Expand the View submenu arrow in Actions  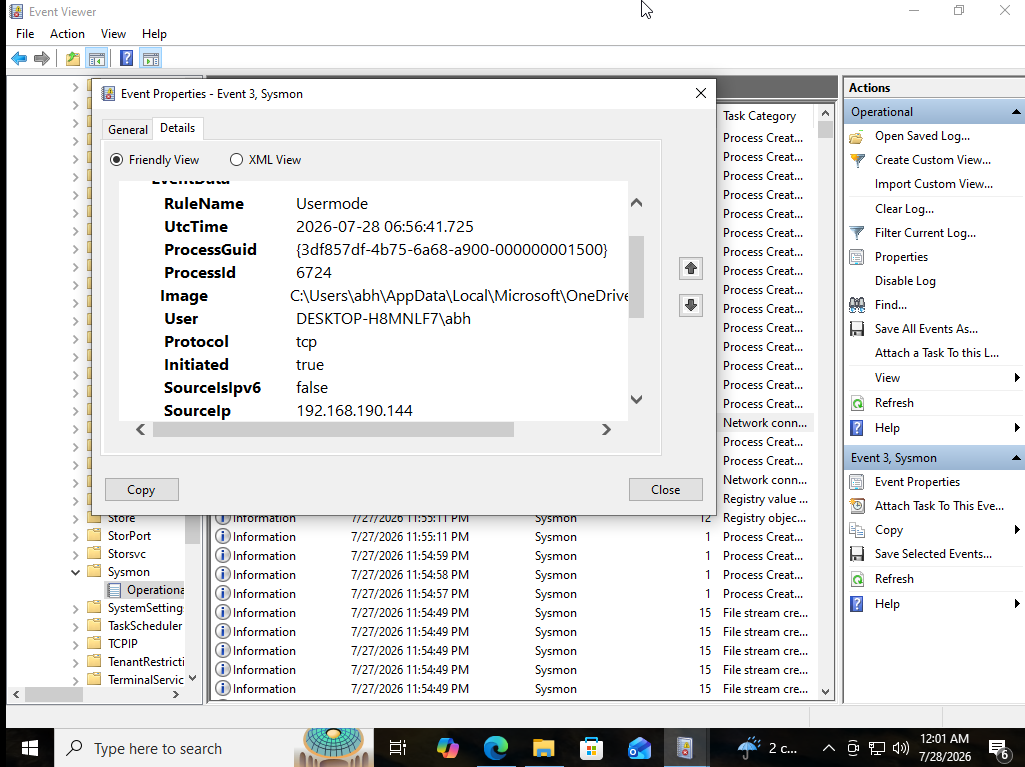[1017, 378]
